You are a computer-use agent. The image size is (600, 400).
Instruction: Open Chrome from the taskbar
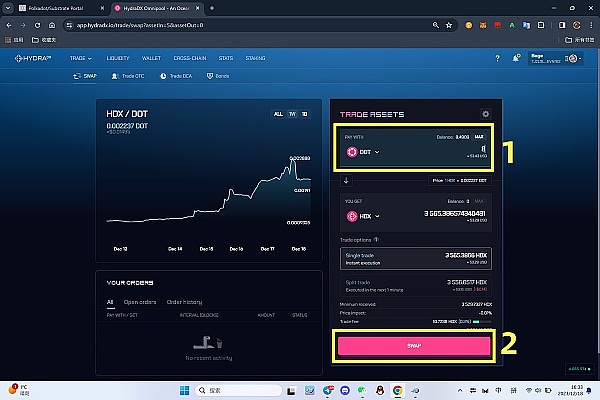(396, 388)
